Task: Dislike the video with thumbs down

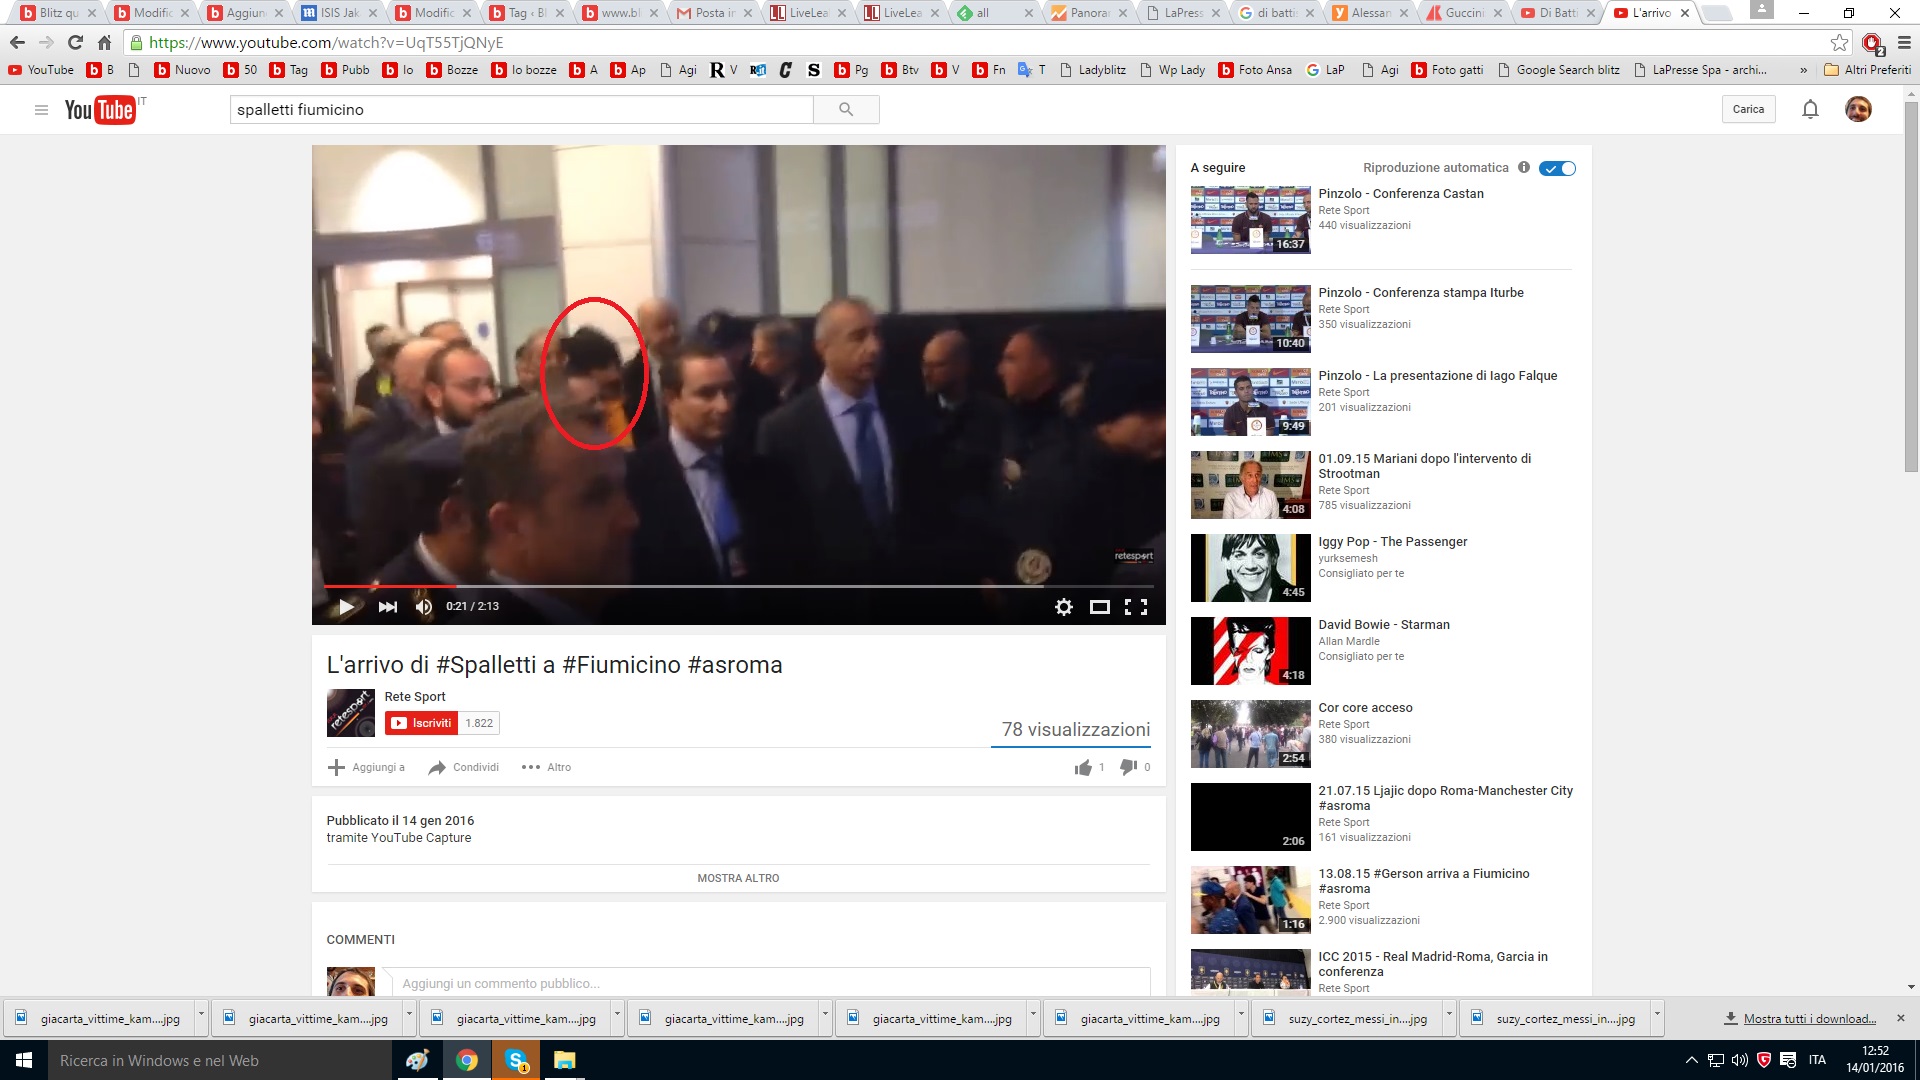Action: tap(1129, 767)
